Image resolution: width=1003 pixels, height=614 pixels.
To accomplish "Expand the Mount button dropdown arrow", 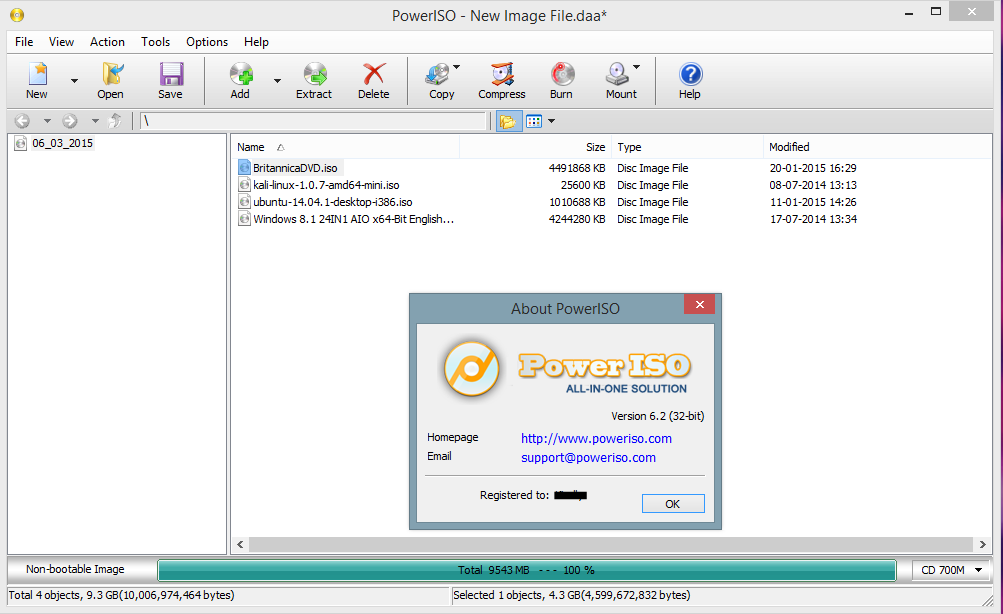I will [x=636, y=67].
